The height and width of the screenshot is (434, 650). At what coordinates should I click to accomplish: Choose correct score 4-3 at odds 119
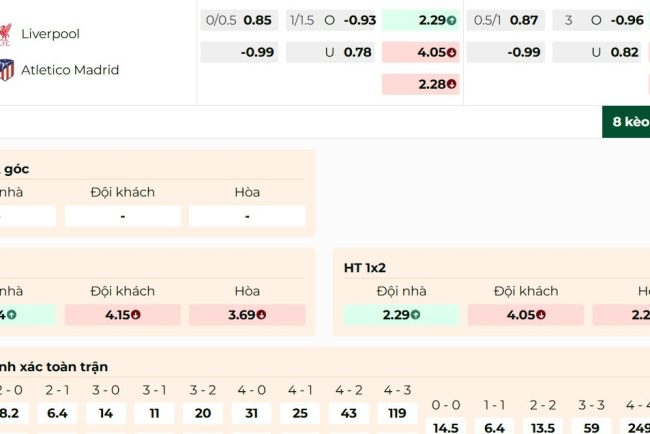coord(398,412)
